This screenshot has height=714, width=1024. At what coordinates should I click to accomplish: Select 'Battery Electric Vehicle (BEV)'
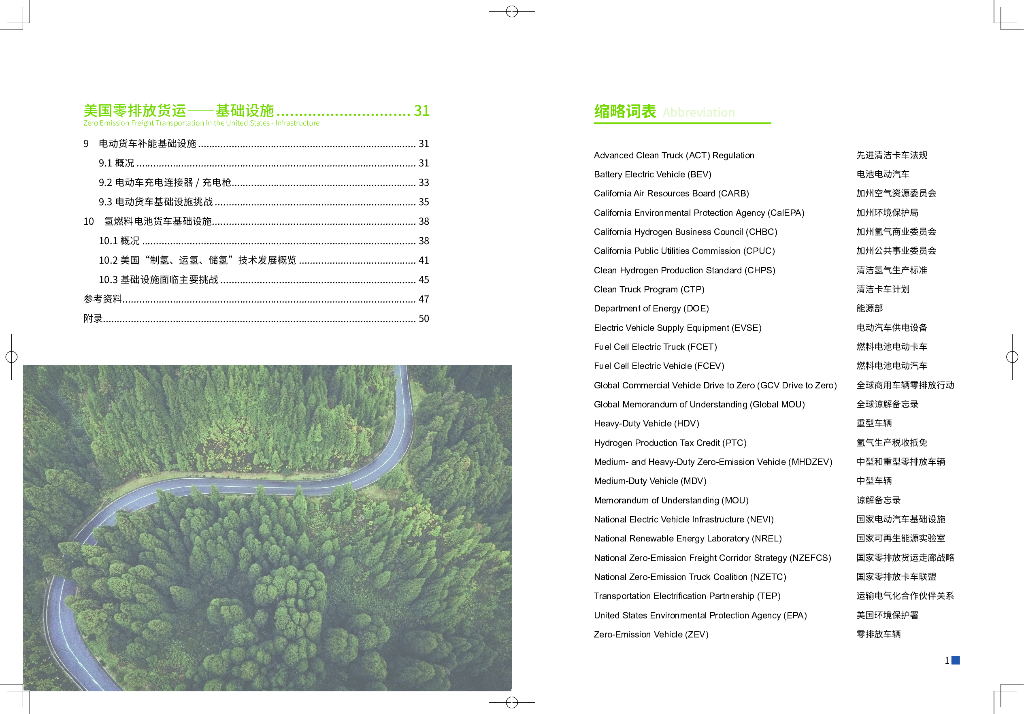click(652, 174)
